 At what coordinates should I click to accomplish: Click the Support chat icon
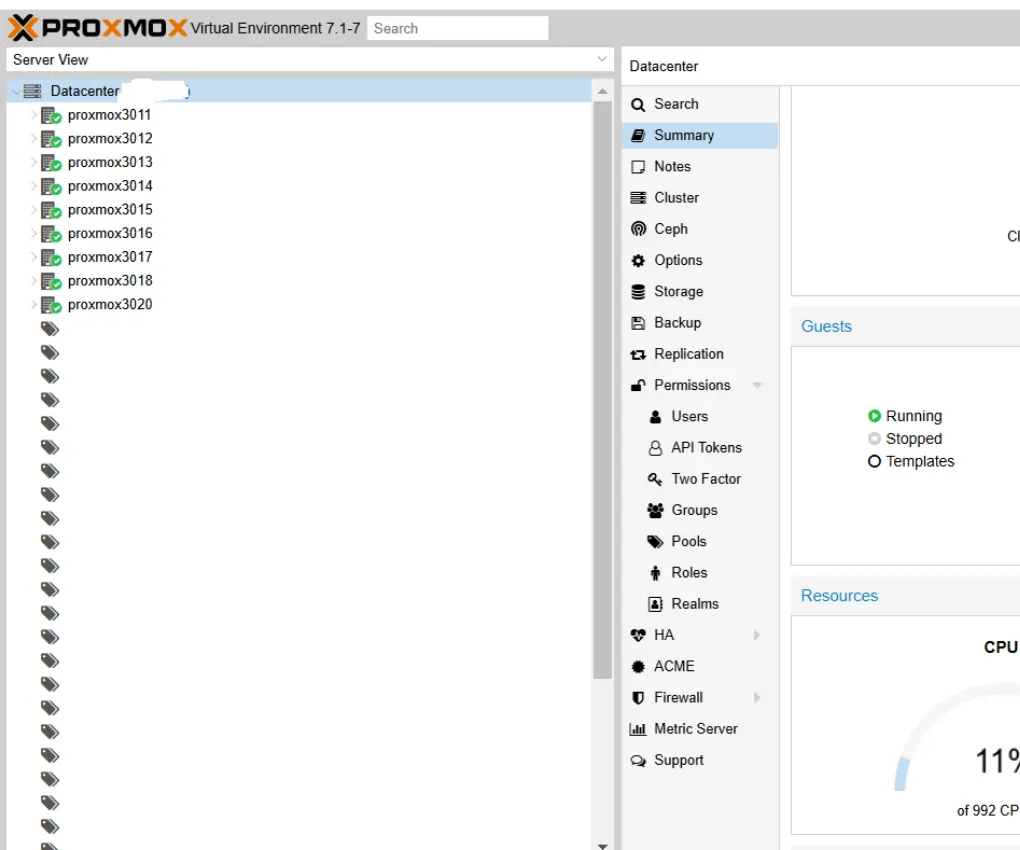[638, 760]
